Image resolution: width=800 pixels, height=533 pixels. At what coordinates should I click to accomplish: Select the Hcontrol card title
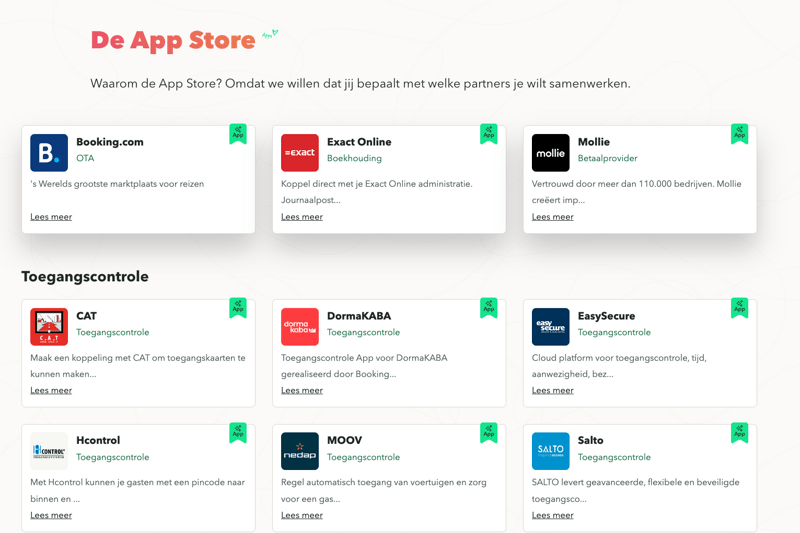coord(98,440)
